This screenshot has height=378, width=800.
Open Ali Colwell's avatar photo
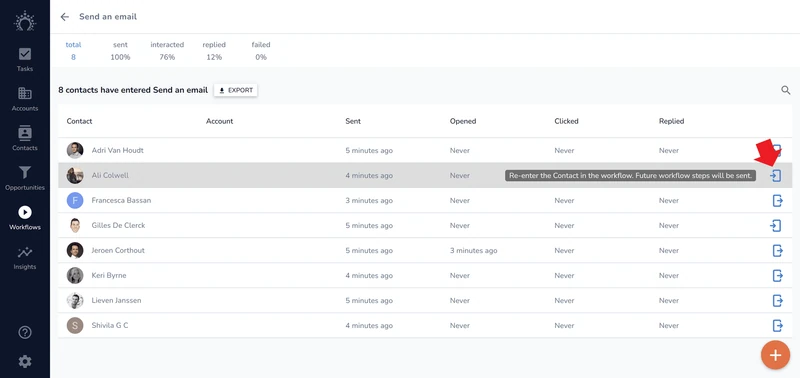click(75, 175)
